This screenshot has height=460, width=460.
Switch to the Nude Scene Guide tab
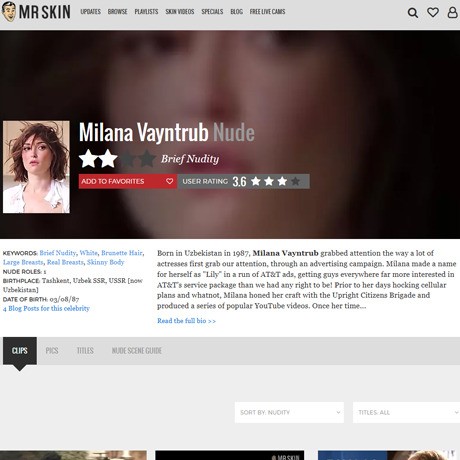click(x=137, y=351)
